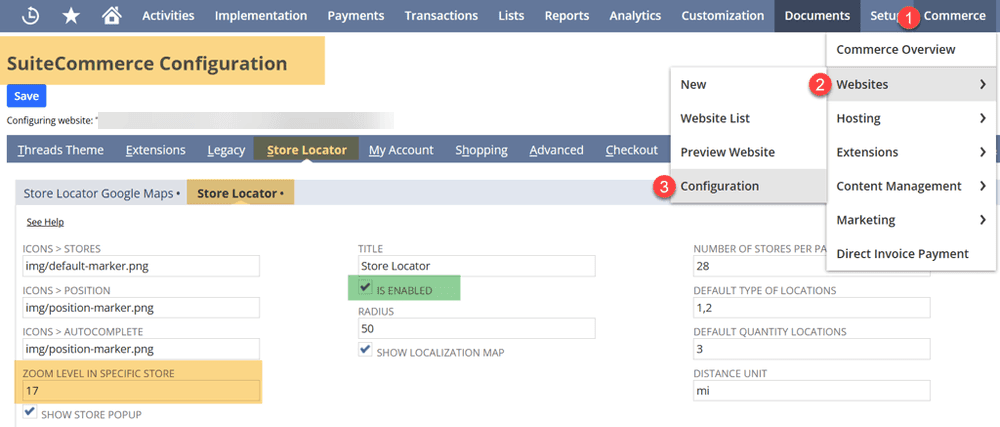Open the Payments menu

click(356, 16)
